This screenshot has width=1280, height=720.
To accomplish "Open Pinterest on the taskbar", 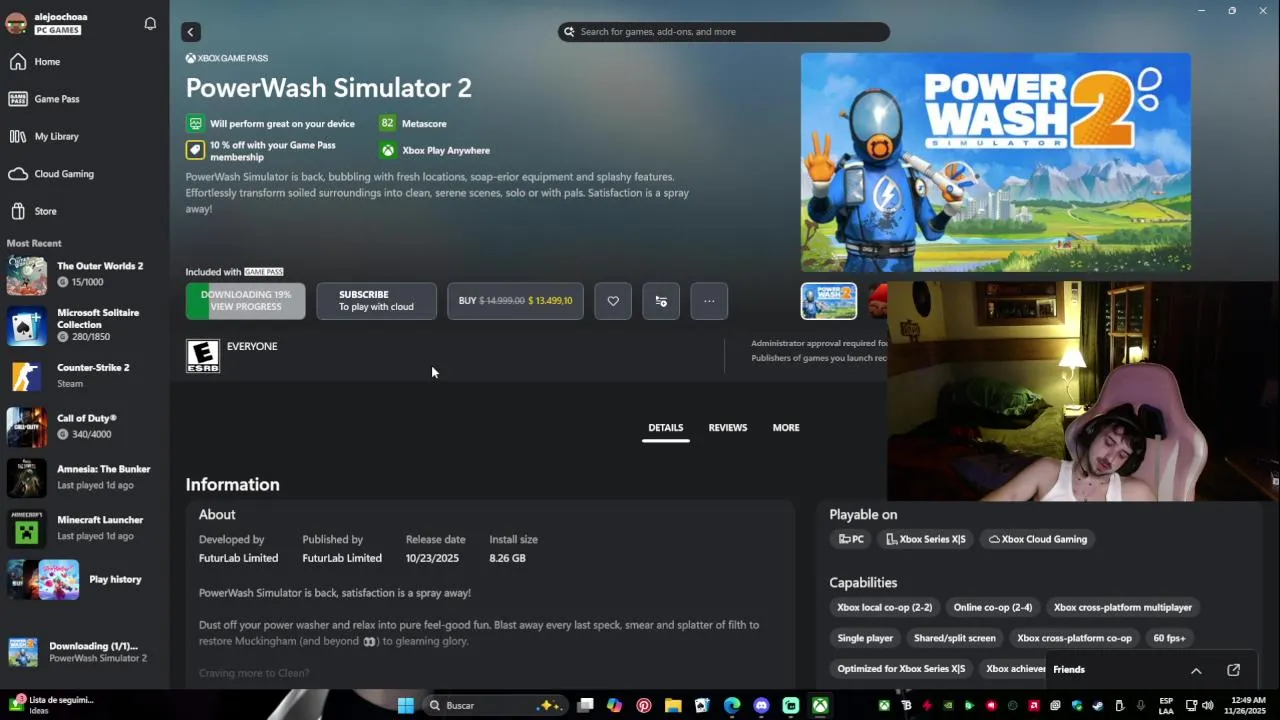I will coord(644,706).
